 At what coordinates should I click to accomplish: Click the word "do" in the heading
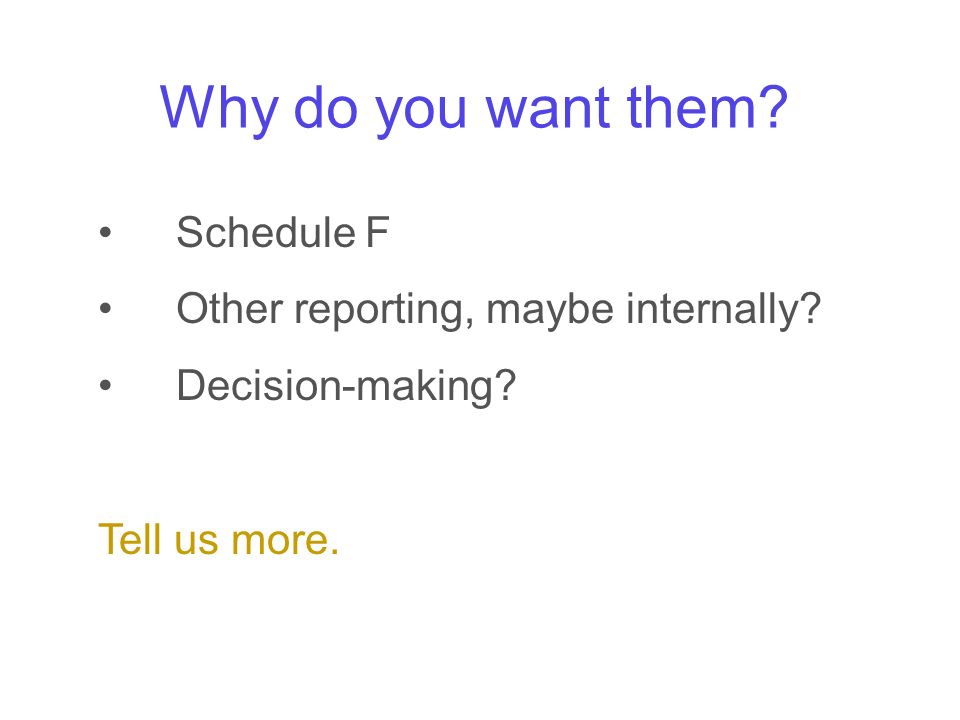point(326,107)
